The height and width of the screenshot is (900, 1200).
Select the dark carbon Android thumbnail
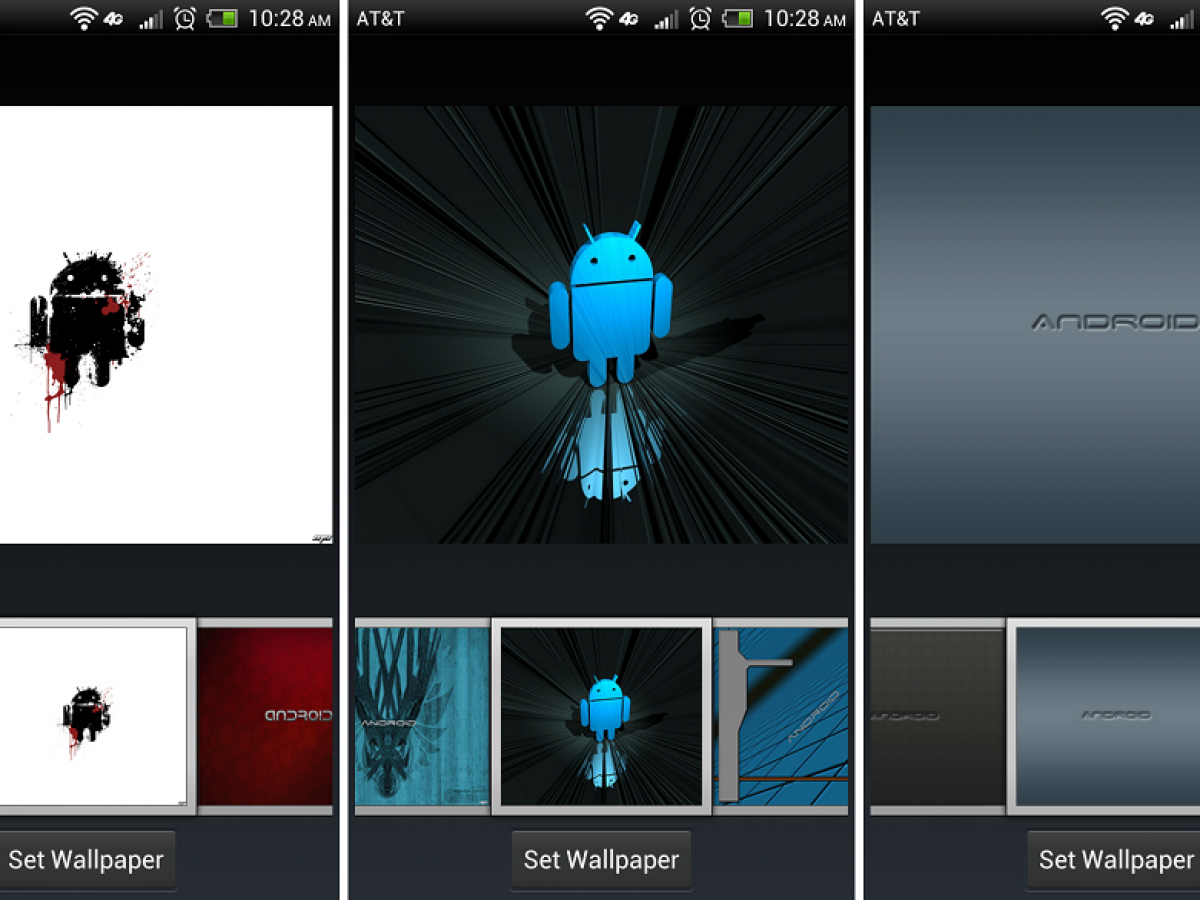pyautogui.click(x=937, y=716)
